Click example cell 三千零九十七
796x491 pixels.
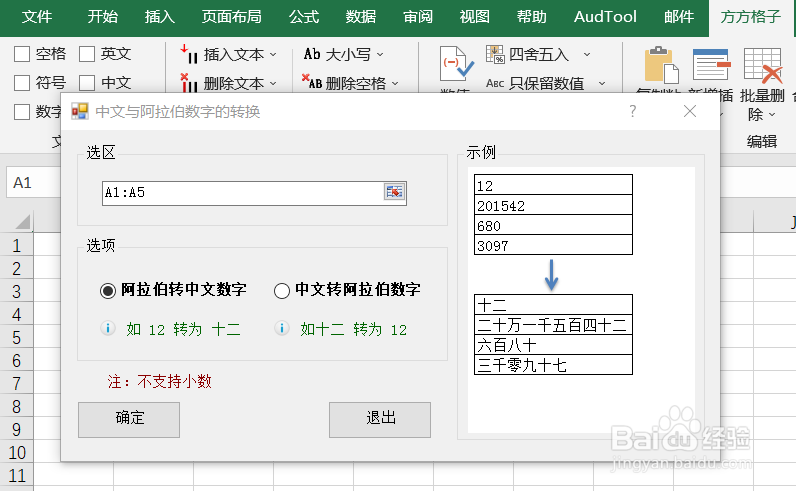point(553,365)
